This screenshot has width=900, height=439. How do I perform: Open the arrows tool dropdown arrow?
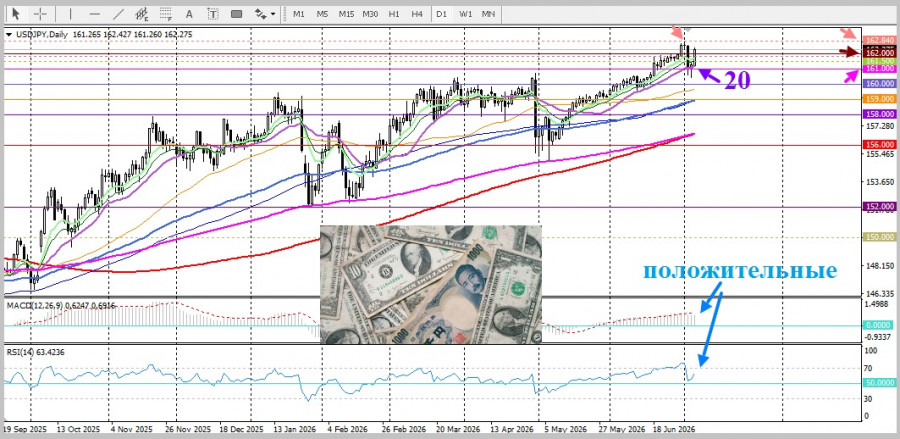click(273, 14)
